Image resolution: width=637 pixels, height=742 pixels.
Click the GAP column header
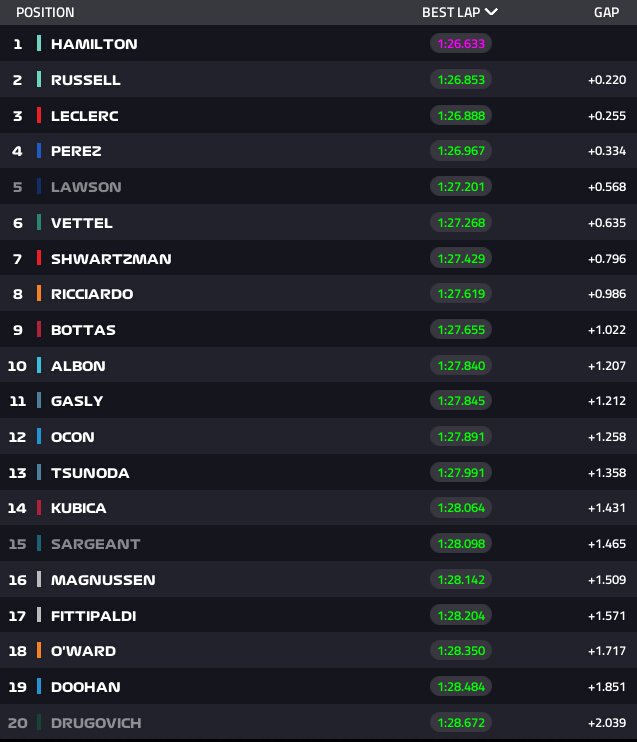tap(608, 12)
